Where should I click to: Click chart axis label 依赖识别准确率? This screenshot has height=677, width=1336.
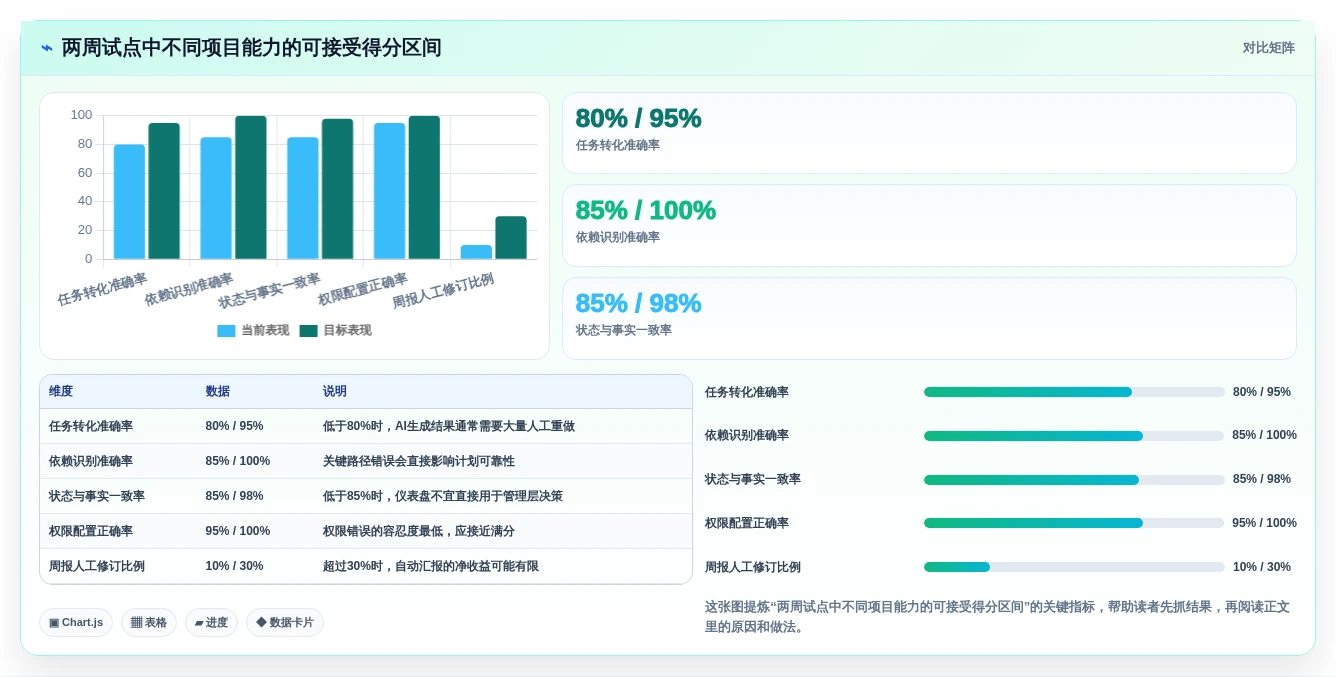point(189,289)
